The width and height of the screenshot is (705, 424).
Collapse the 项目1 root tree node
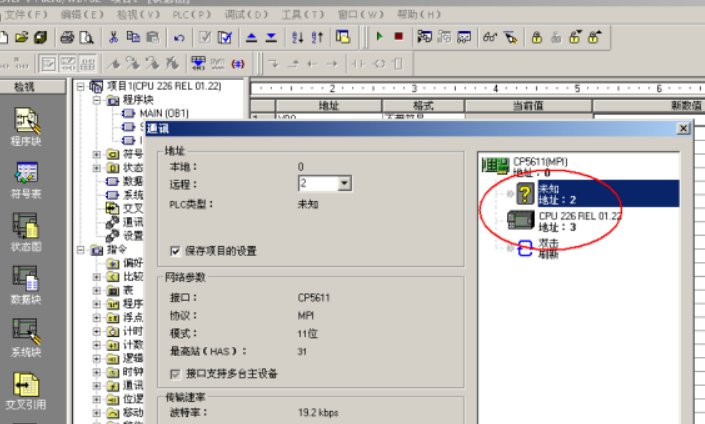[x=80, y=86]
